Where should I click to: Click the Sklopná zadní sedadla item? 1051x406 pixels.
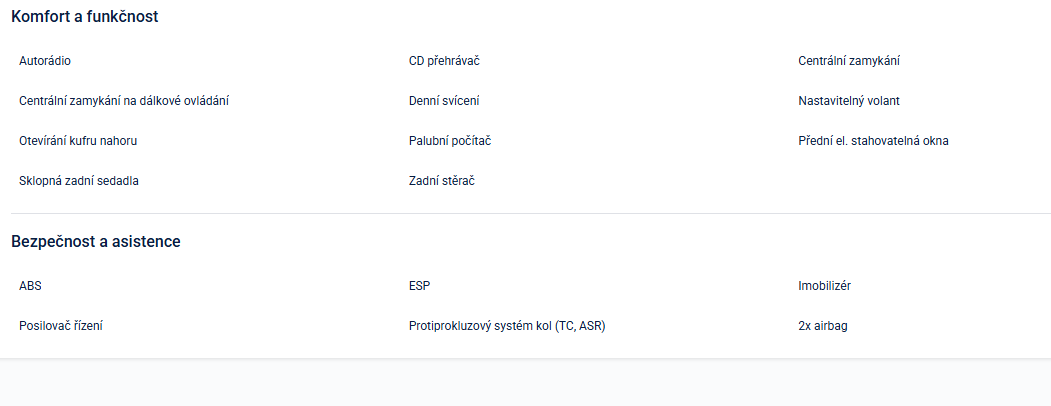[80, 181]
